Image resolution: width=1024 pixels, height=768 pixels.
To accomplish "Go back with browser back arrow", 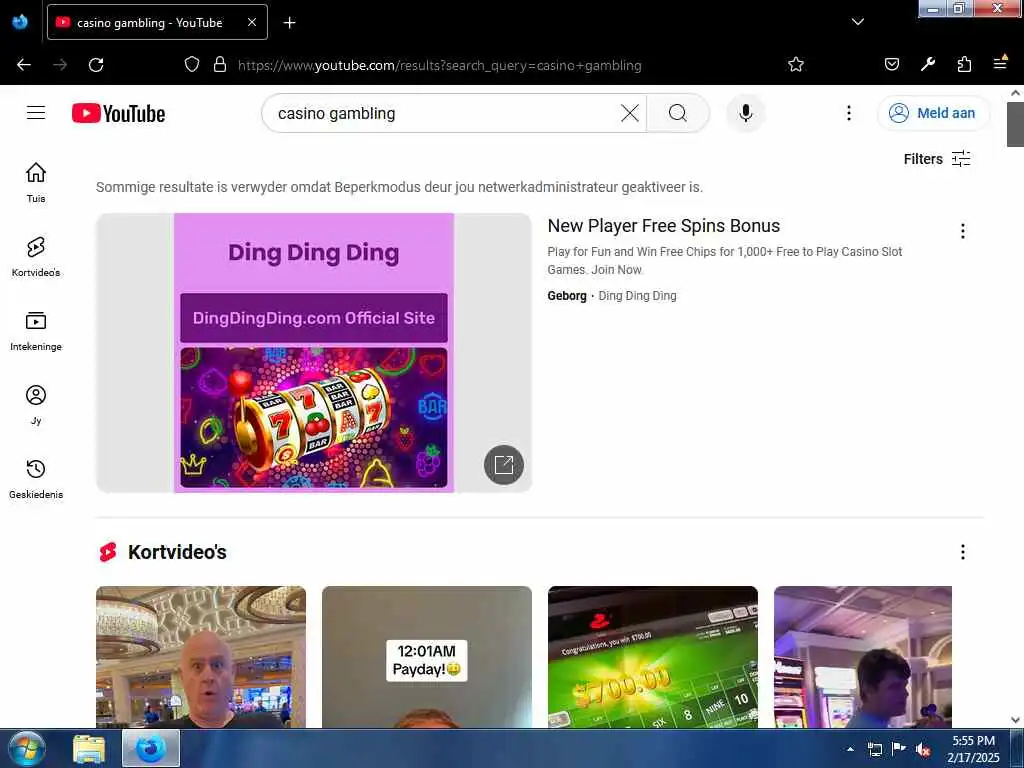I will pos(24,65).
